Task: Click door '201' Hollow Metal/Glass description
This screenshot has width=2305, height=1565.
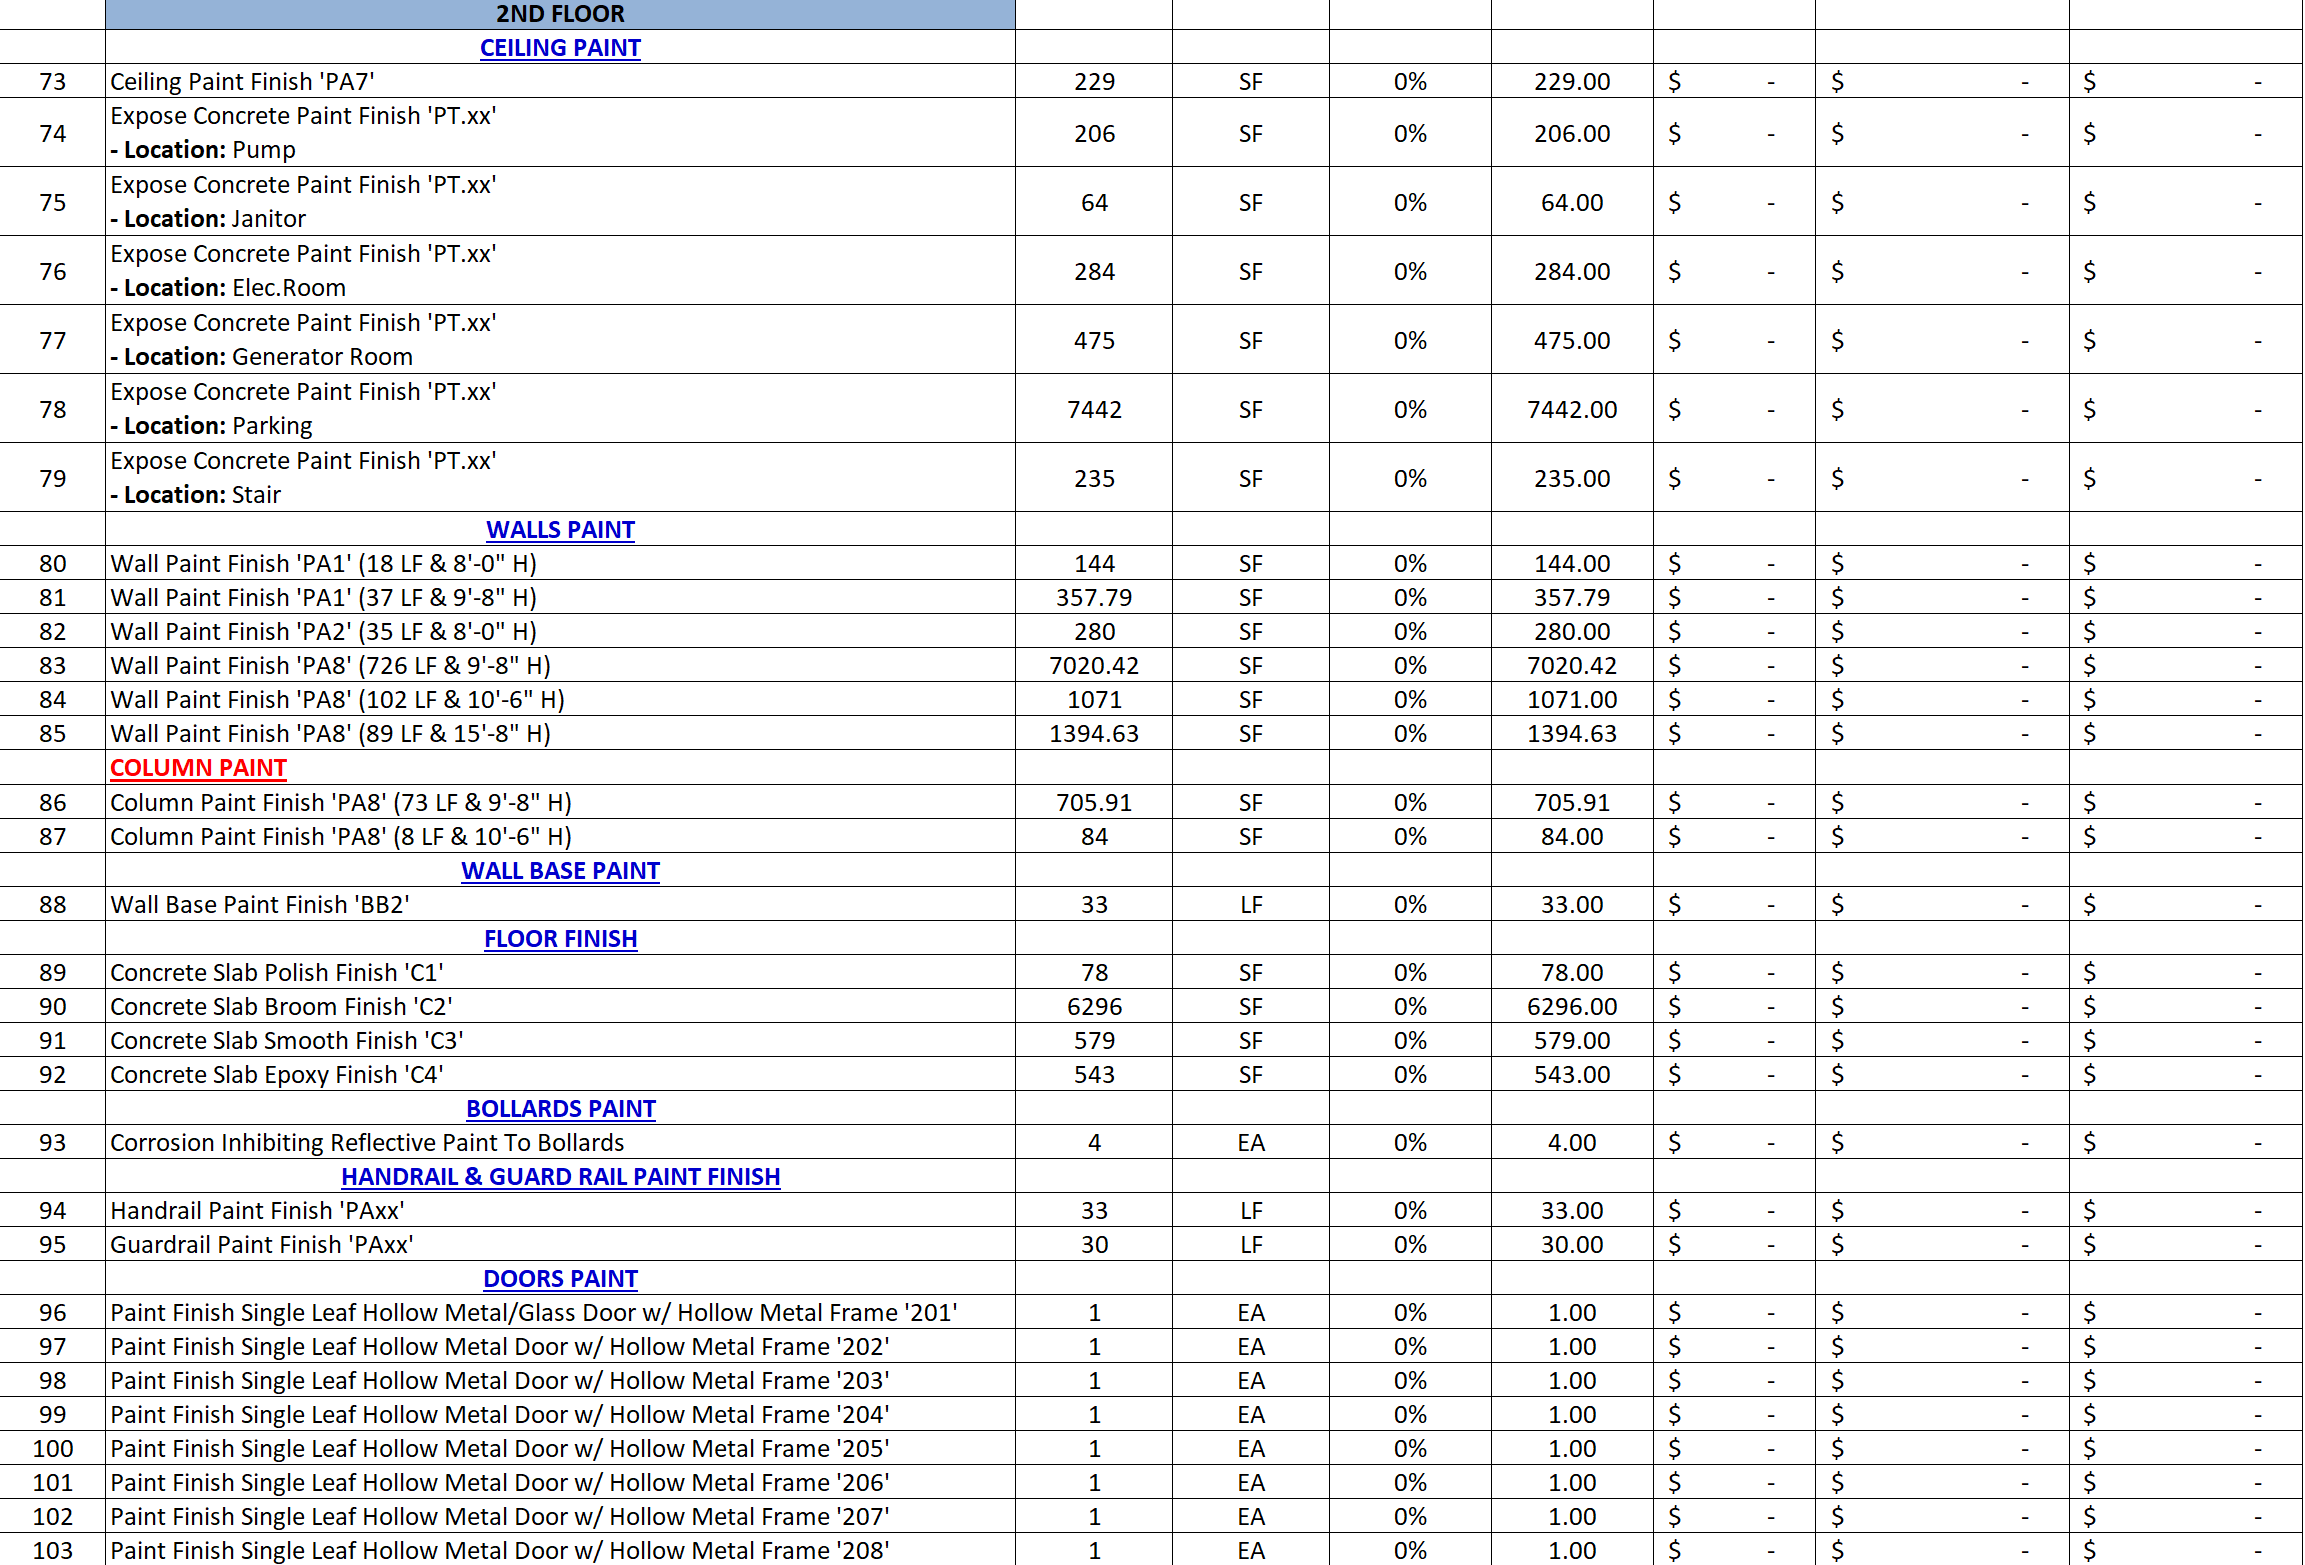Action: pos(534,1313)
